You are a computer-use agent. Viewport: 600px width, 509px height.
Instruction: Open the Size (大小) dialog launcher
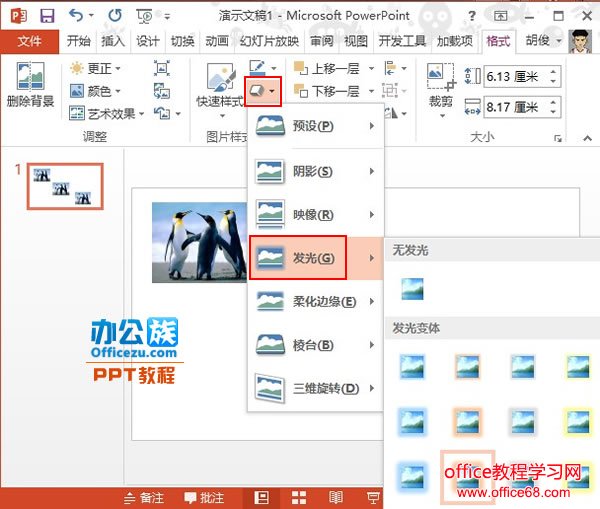coord(558,138)
